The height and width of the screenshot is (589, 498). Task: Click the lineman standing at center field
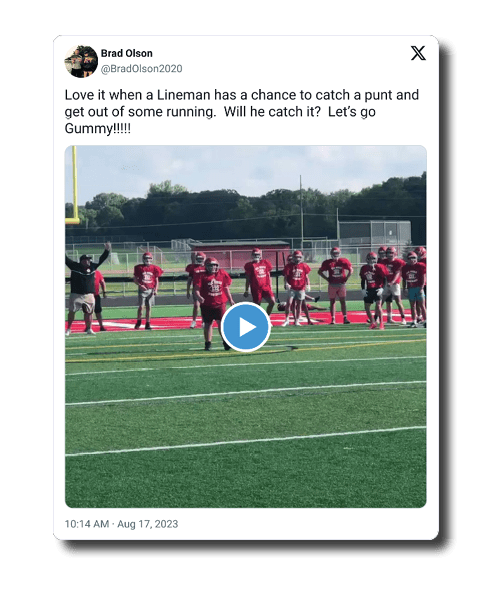coord(213,303)
